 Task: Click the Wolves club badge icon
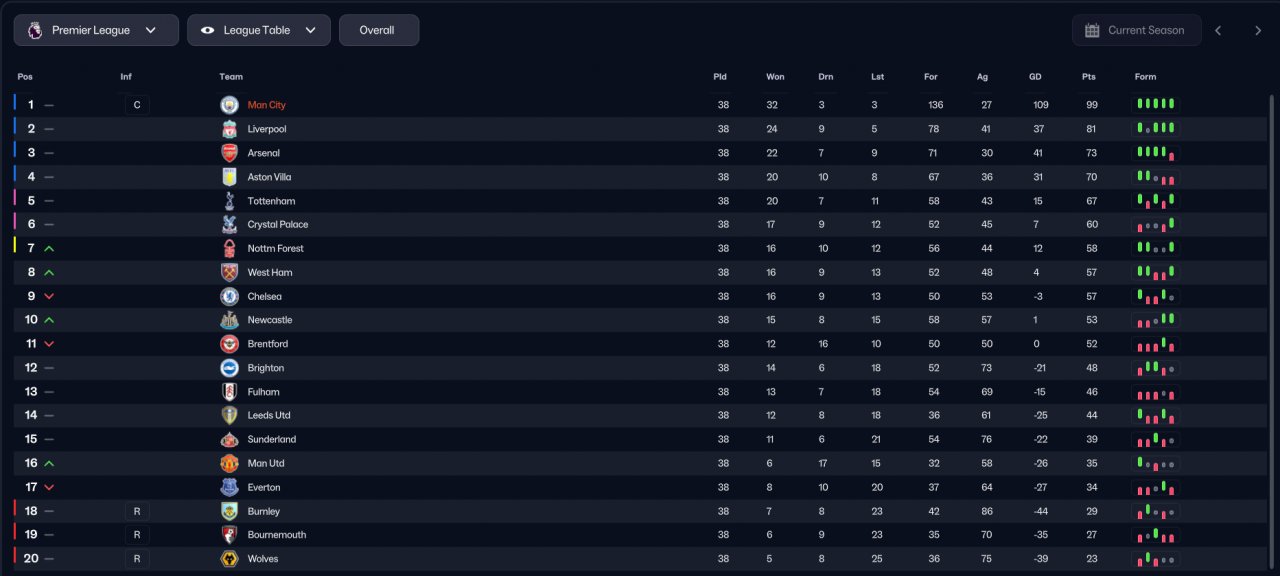point(230,559)
